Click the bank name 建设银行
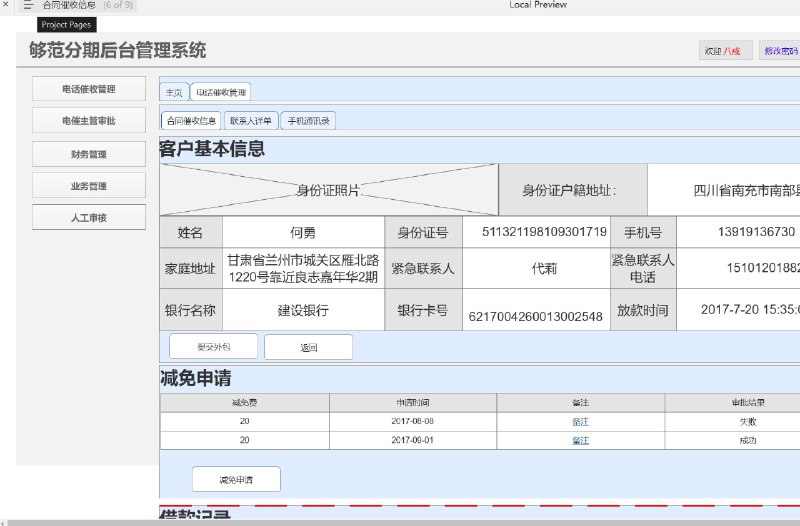800x526 pixels. pos(303,310)
